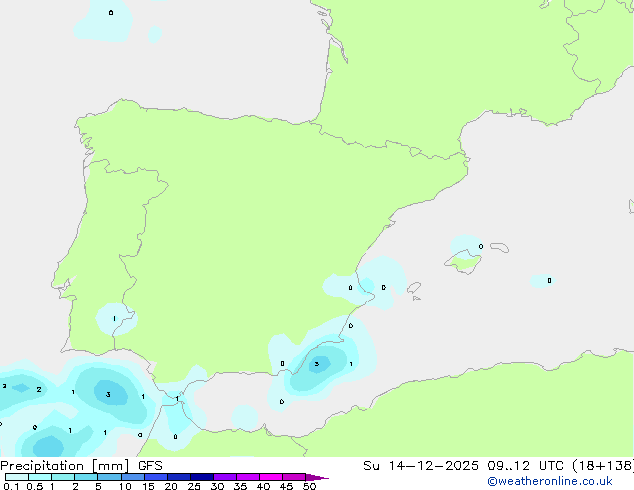Click the '09..12 UTC' time text
Viewport: 634px width, 490px height.
525,466
